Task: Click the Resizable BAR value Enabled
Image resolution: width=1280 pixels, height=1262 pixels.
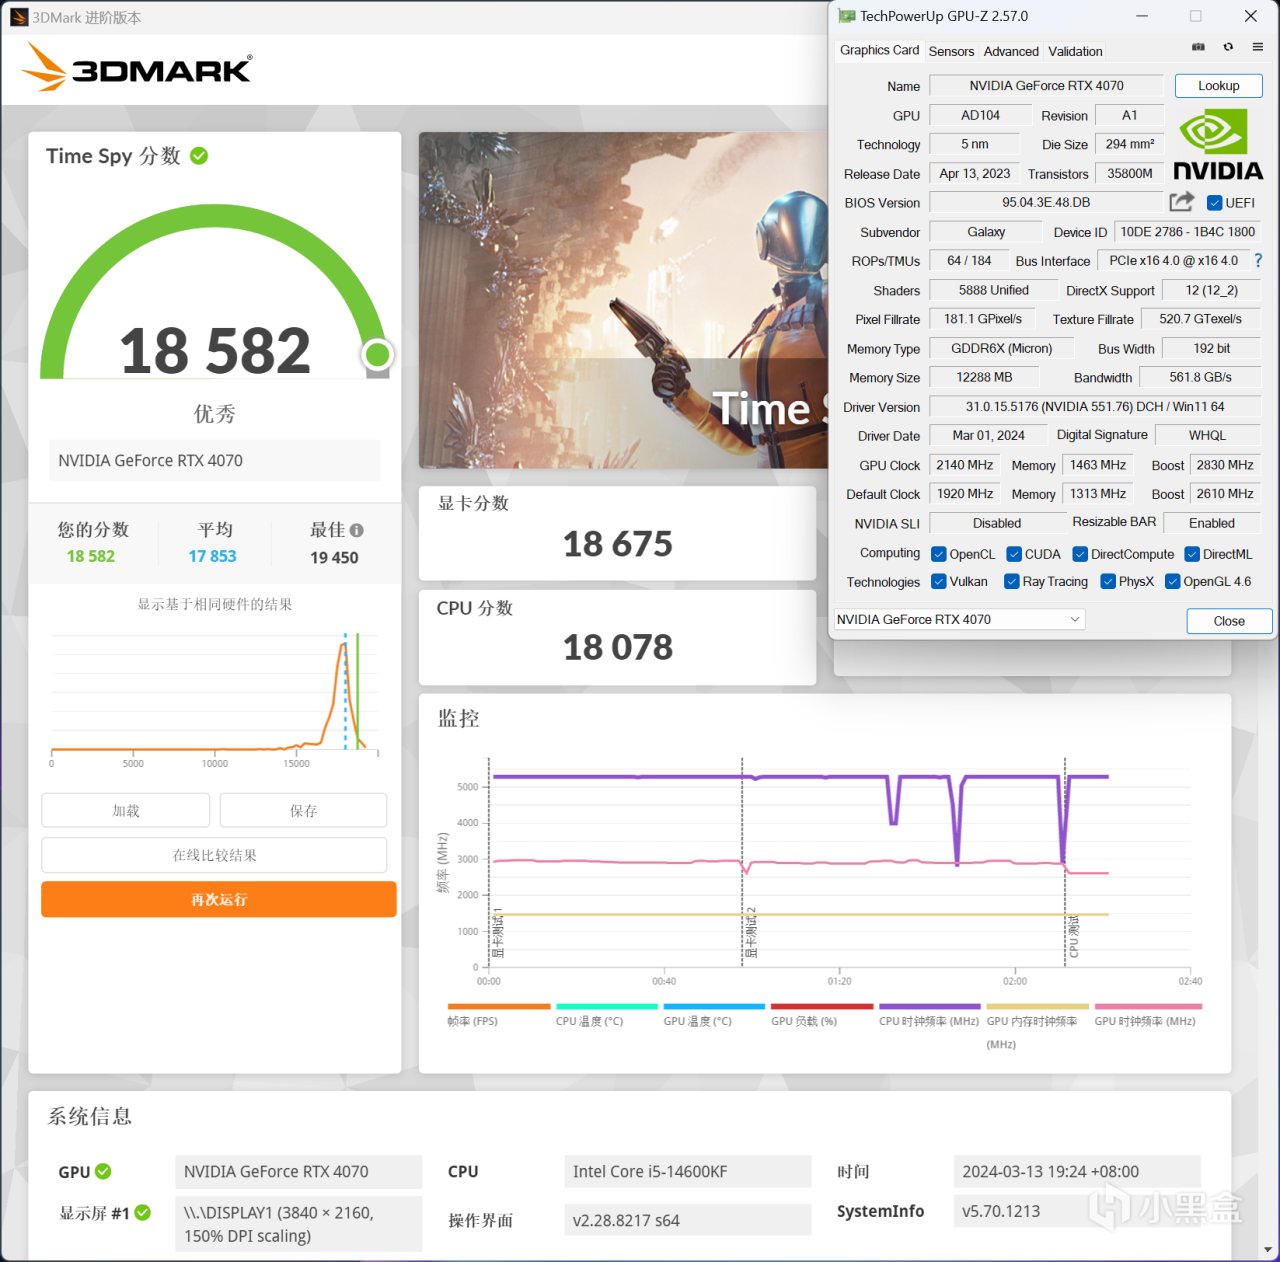Action: [x=1212, y=523]
